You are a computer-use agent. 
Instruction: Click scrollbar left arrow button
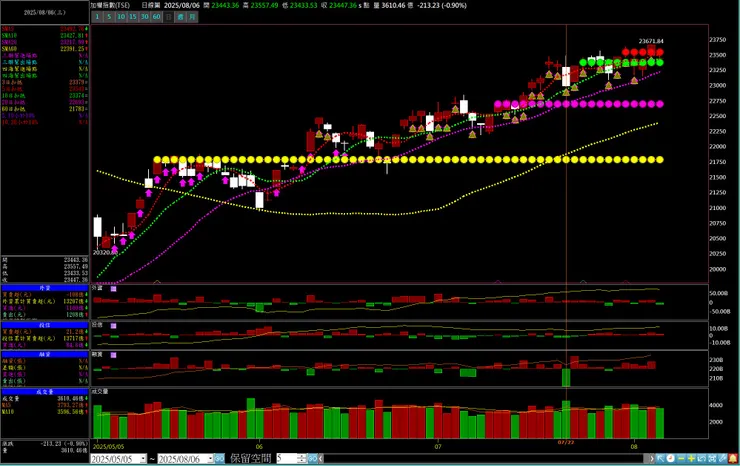tap(321, 458)
